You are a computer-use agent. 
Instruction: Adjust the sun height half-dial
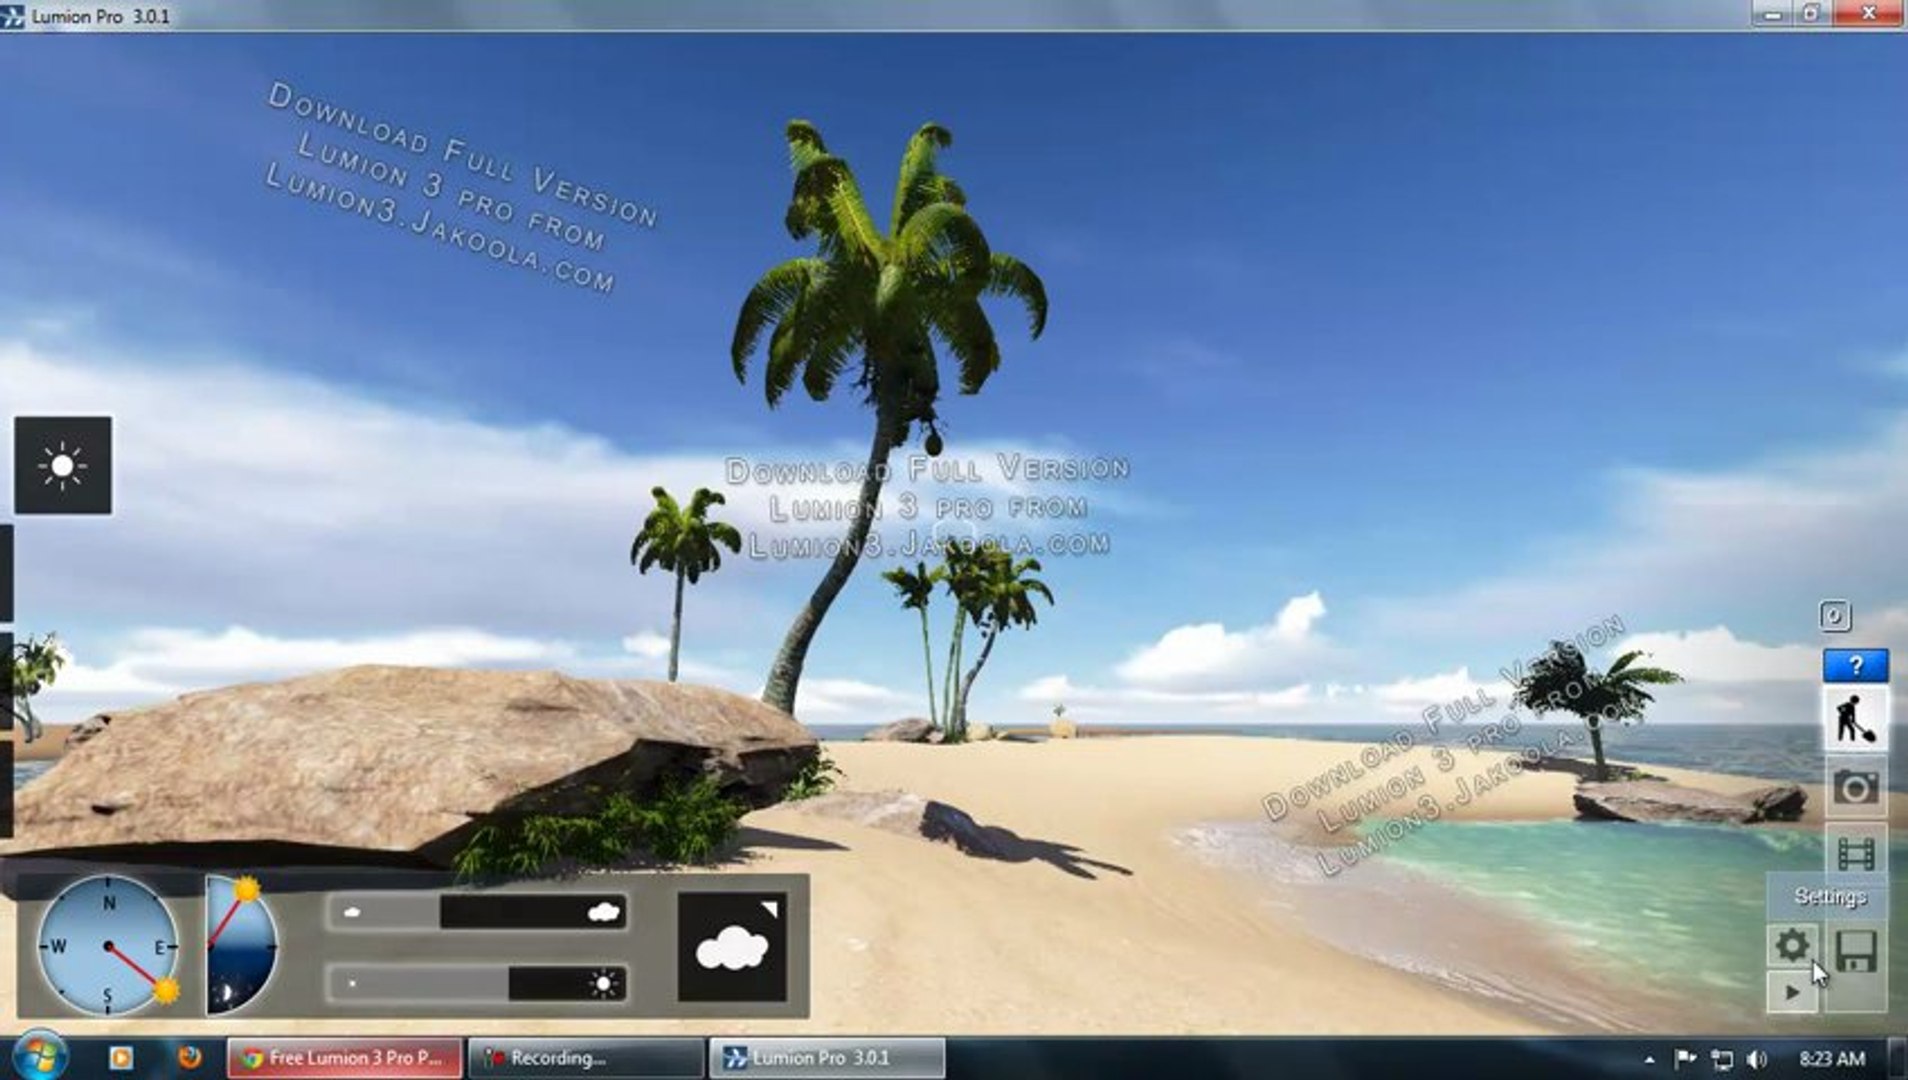coord(241,945)
